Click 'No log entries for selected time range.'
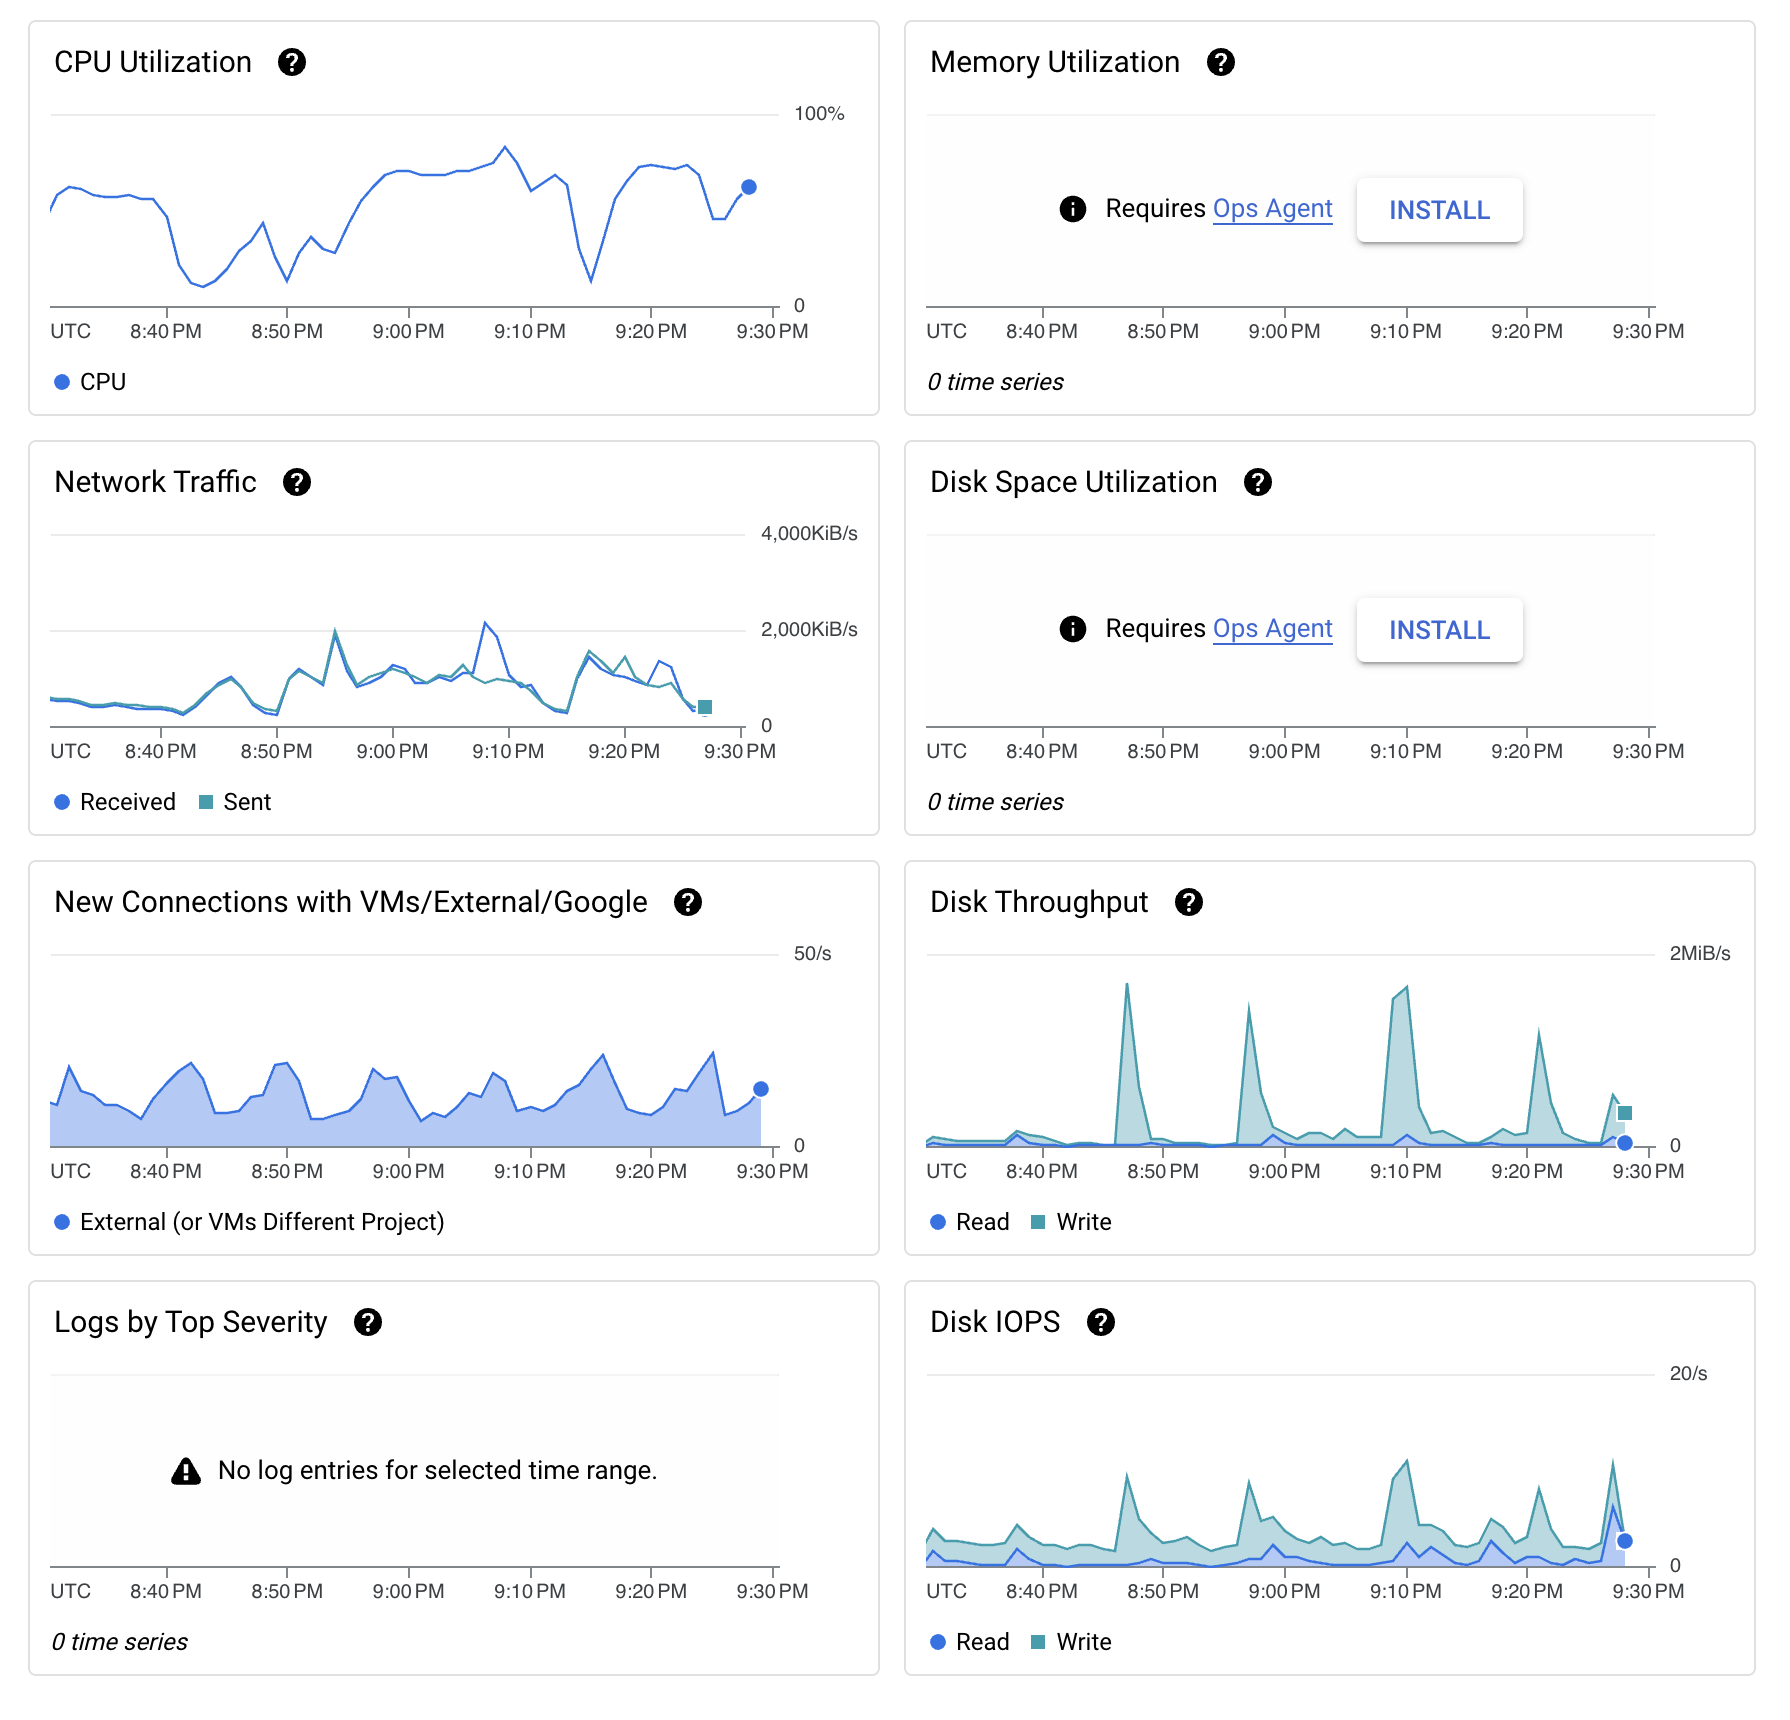 click(437, 1470)
